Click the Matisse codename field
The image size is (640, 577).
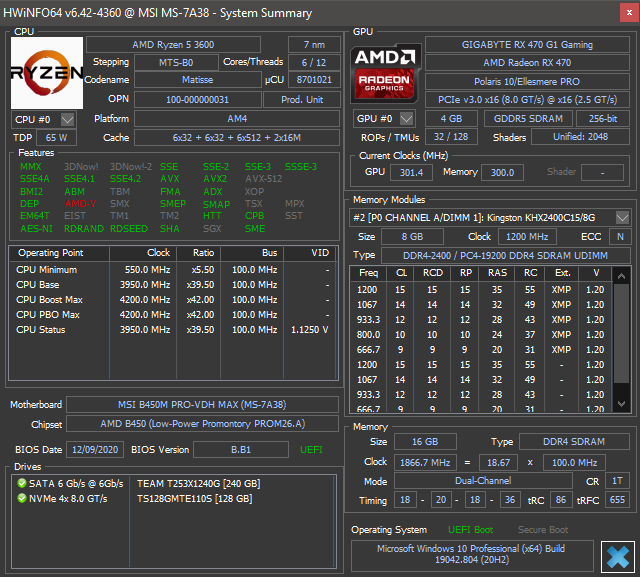(x=198, y=80)
